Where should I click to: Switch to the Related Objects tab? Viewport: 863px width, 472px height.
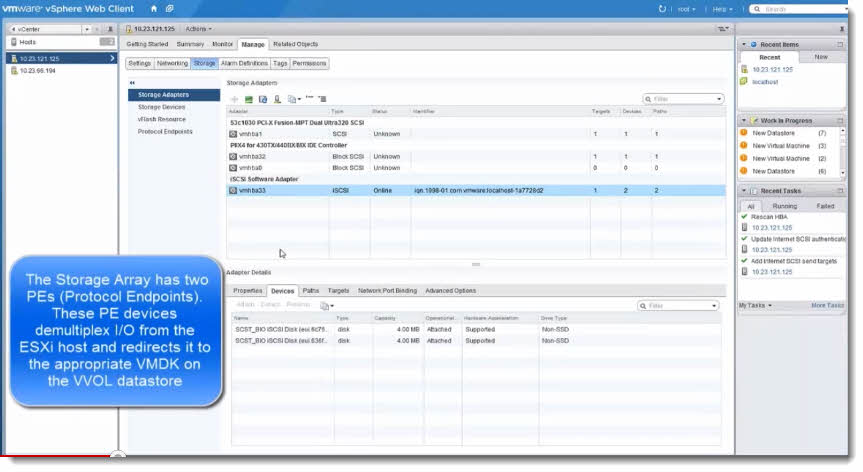pos(296,44)
